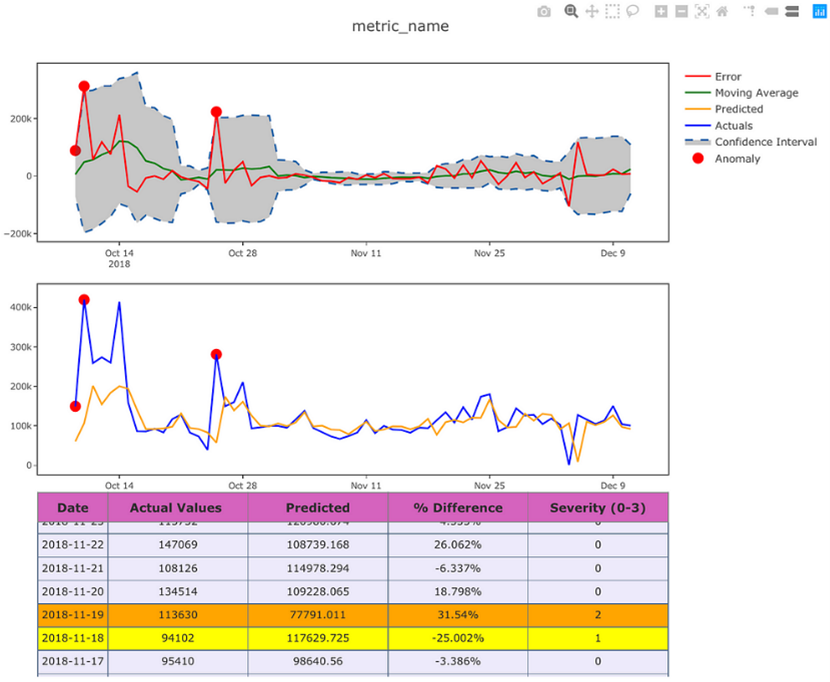
Task: Activate the Pan tool with crossed arrows
Action: (592, 12)
